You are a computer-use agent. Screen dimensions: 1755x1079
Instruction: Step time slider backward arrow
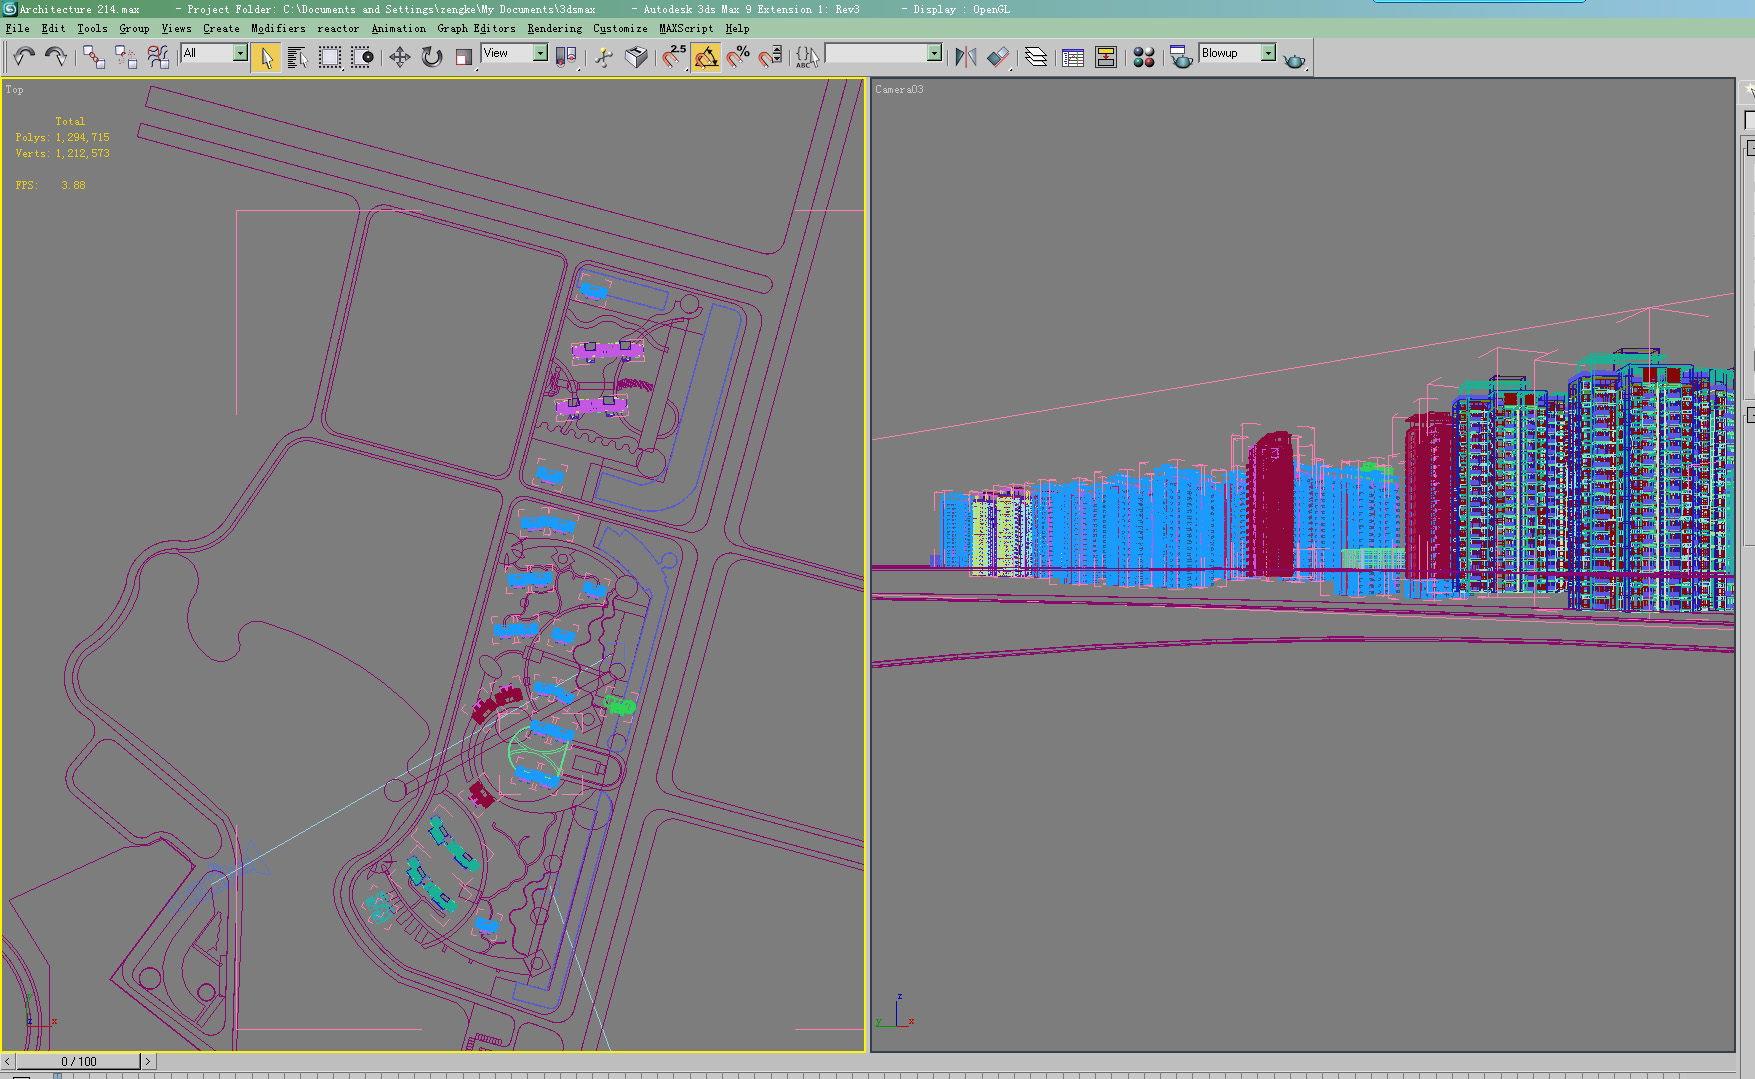[8, 1061]
